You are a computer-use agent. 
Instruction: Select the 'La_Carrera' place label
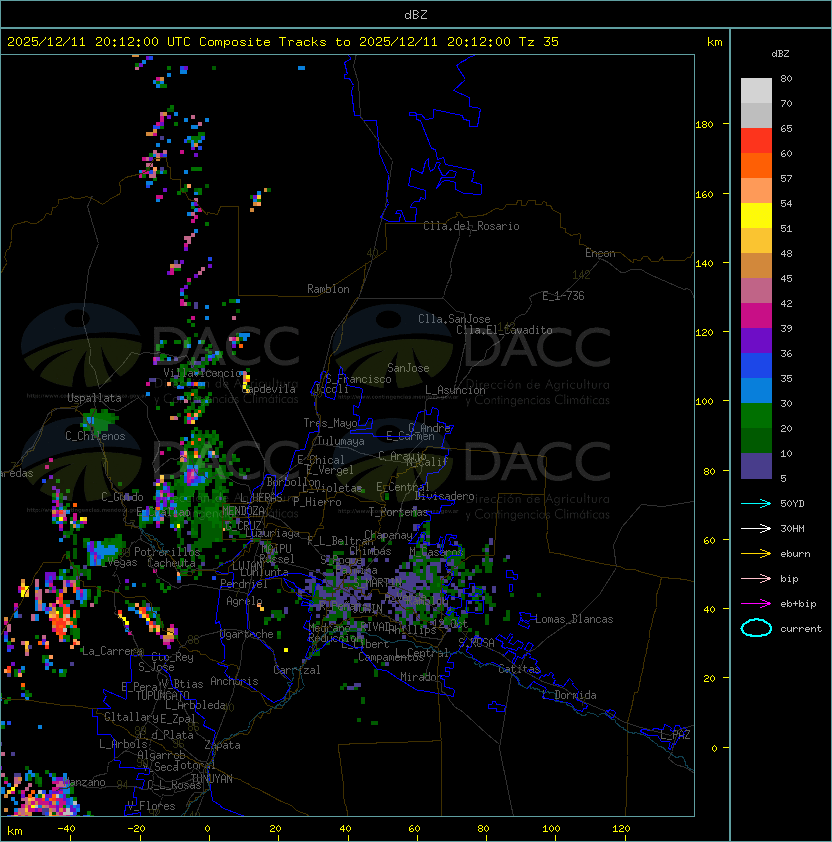coord(112,651)
